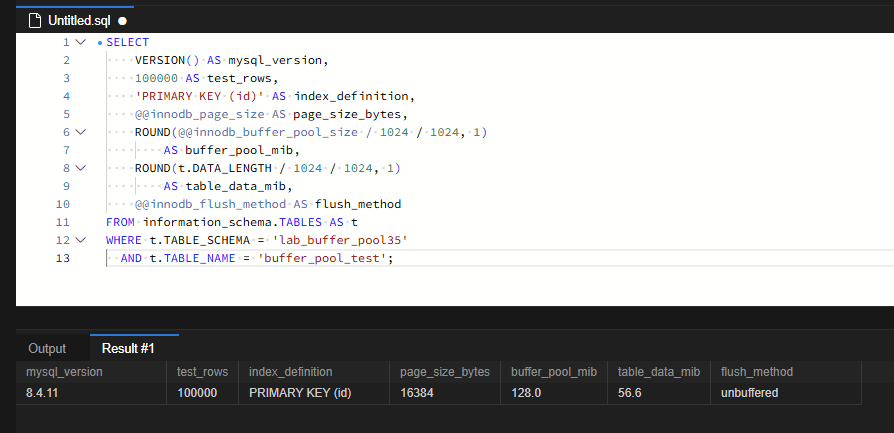894x433 pixels.
Task: Collapse the WHERE block at line 12
Action: (80, 240)
